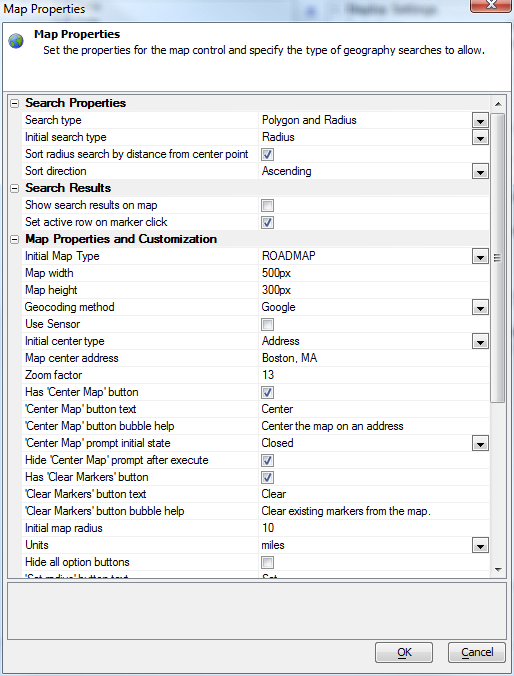Collapse the Search Results section
This screenshot has height=676, width=514.
[x=15, y=188]
